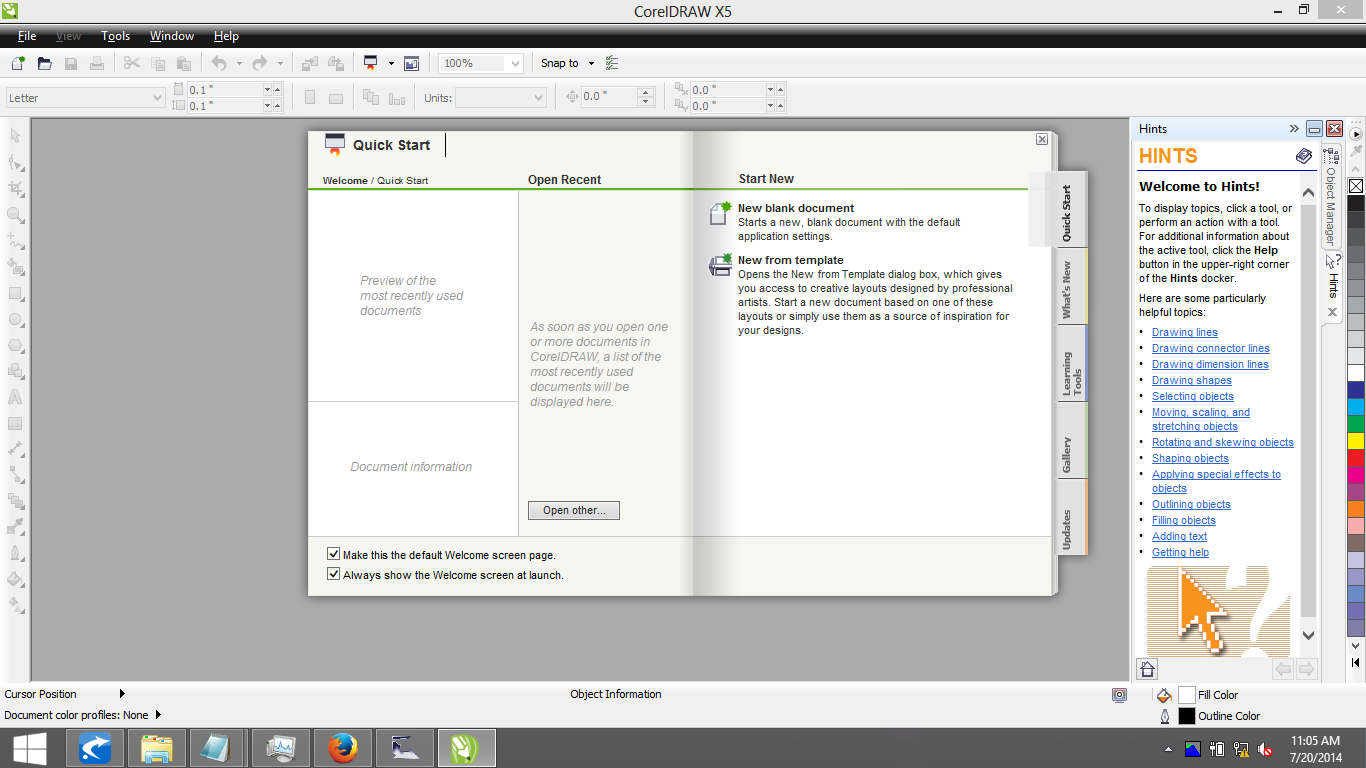Open the Tools menu
The width and height of the screenshot is (1366, 768).
coord(115,35)
